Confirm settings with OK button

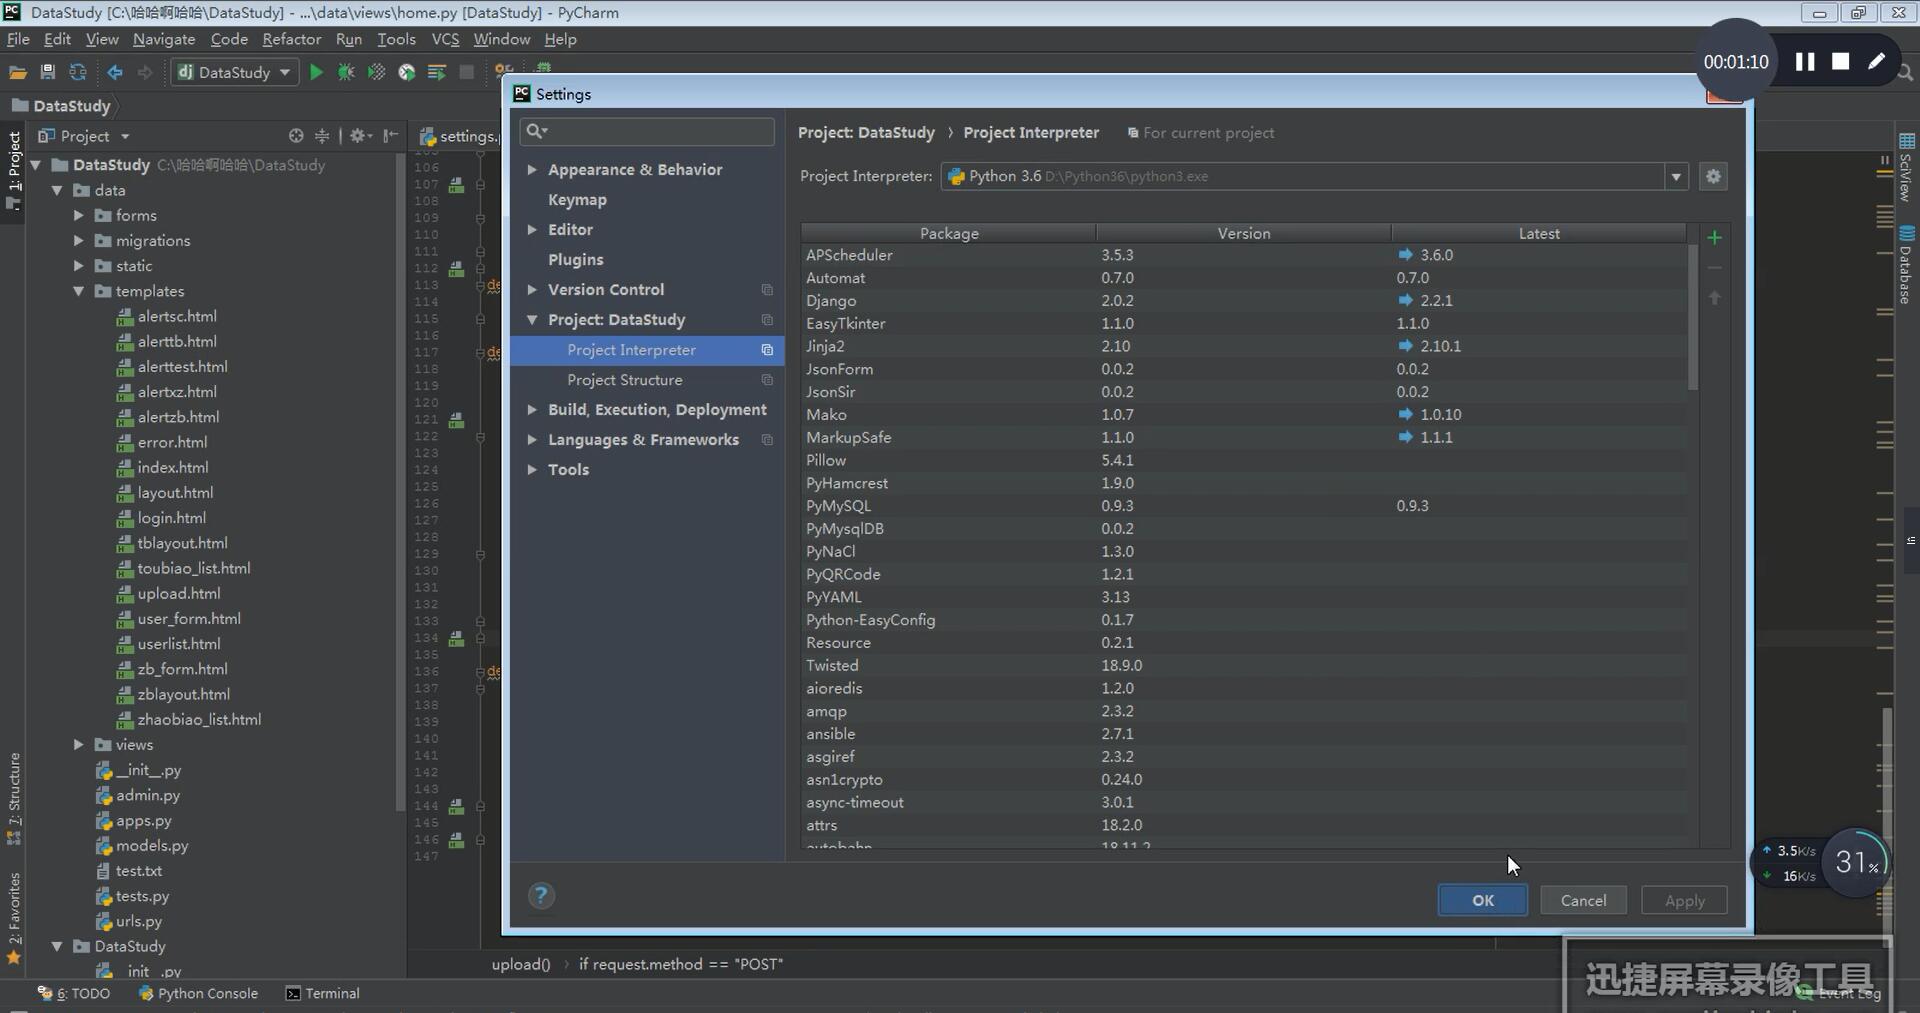coord(1482,900)
